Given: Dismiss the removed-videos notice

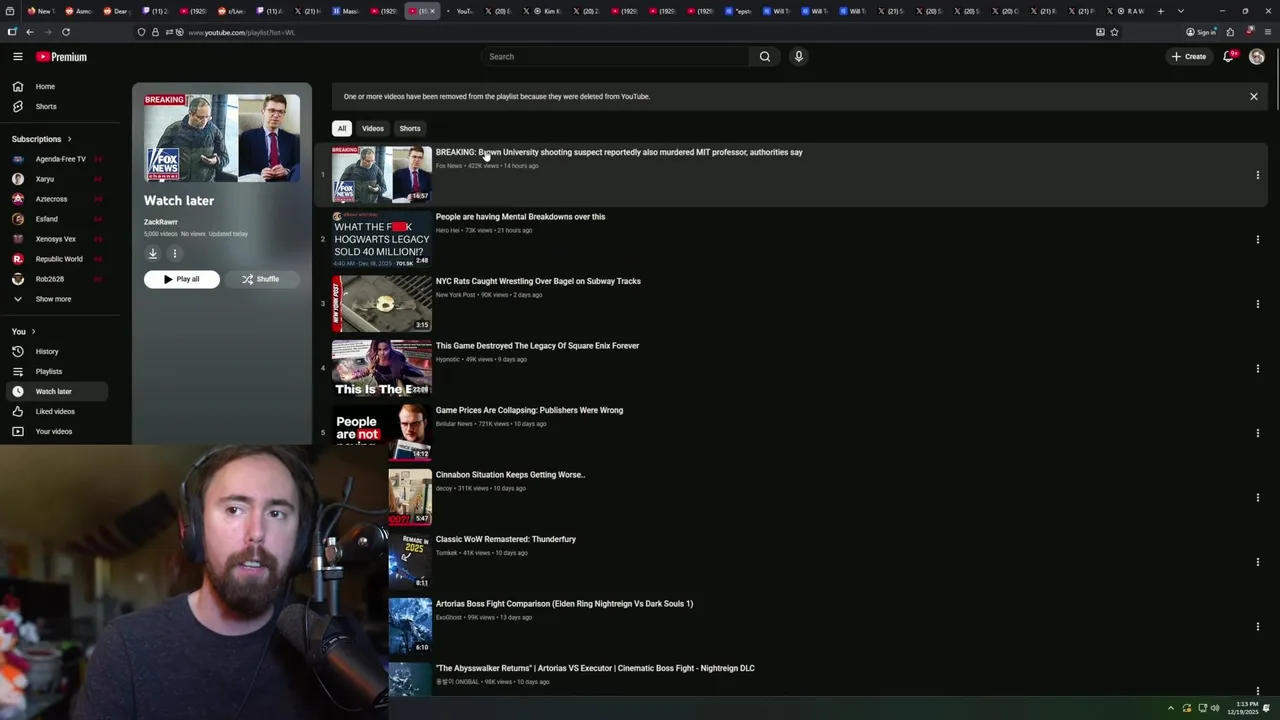Looking at the screenshot, I should [1254, 97].
